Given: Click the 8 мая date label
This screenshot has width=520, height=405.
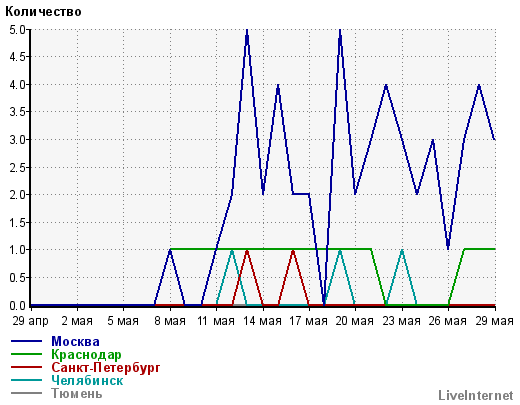Looking at the screenshot, I should [170, 321].
